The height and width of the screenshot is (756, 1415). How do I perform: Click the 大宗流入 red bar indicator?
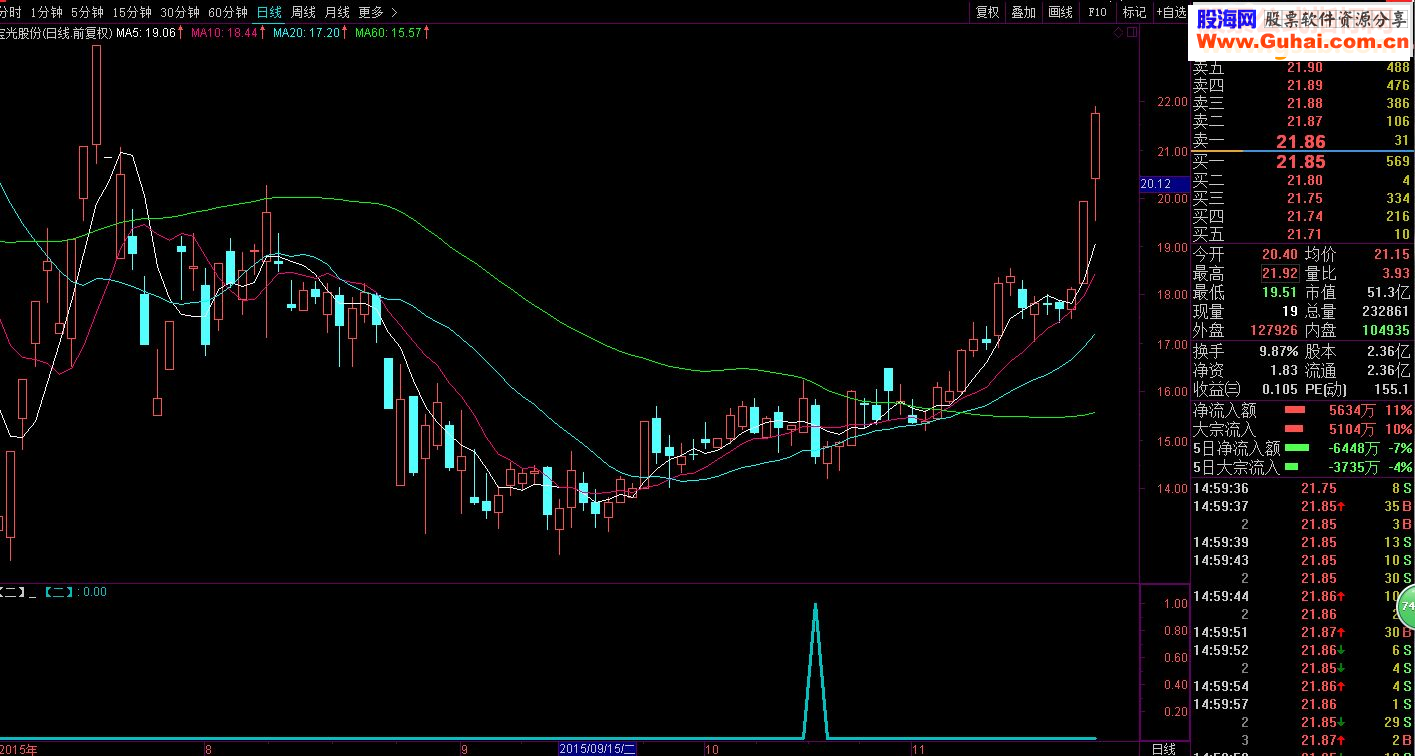[x=1295, y=429]
